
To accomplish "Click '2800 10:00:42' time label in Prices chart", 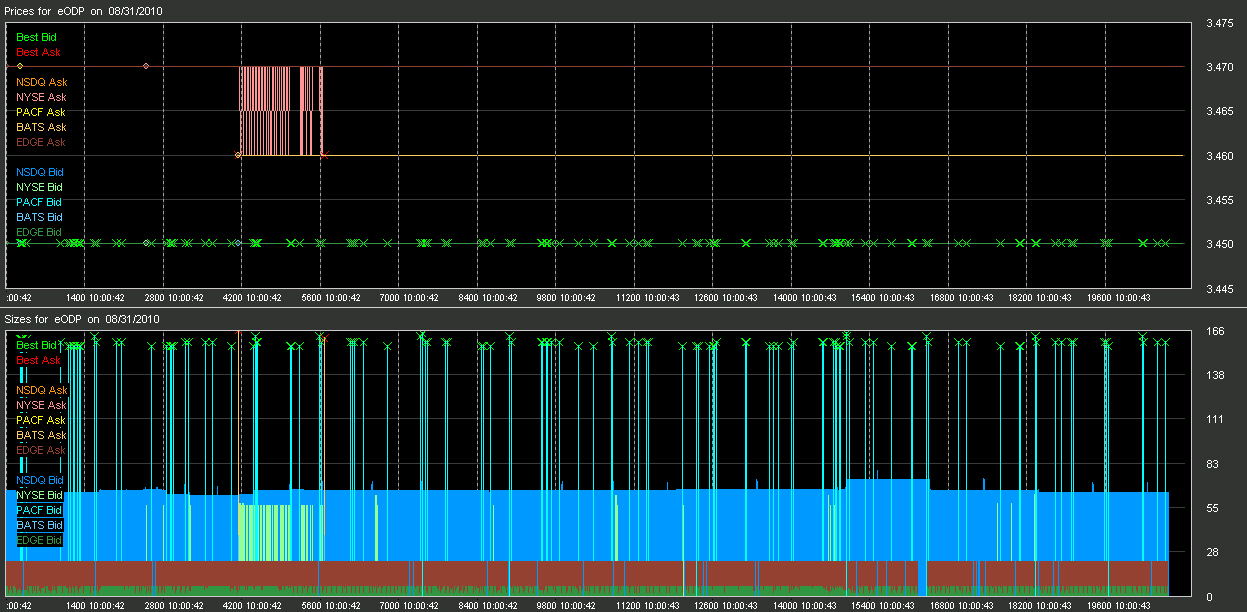I will pos(174,298).
